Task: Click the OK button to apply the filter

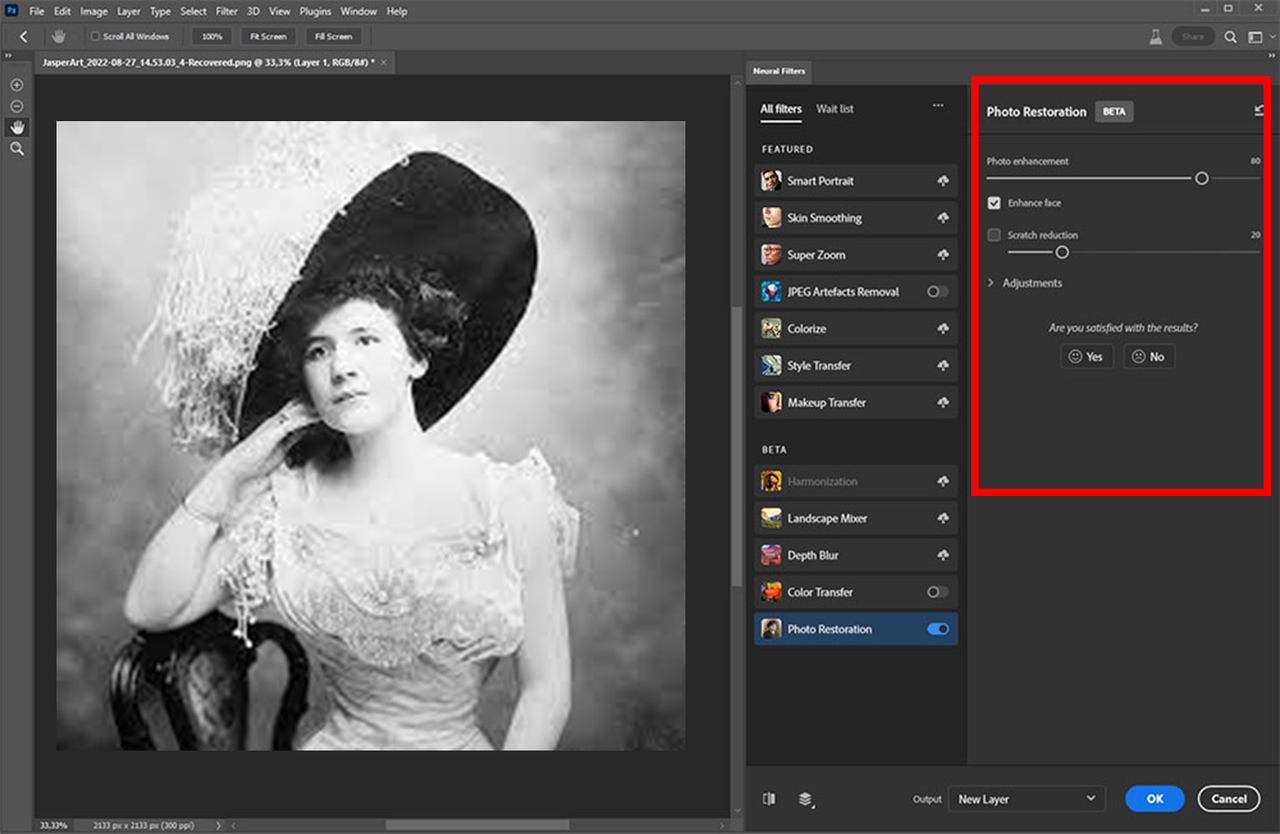Action: pyautogui.click(x=1154, y=798)
